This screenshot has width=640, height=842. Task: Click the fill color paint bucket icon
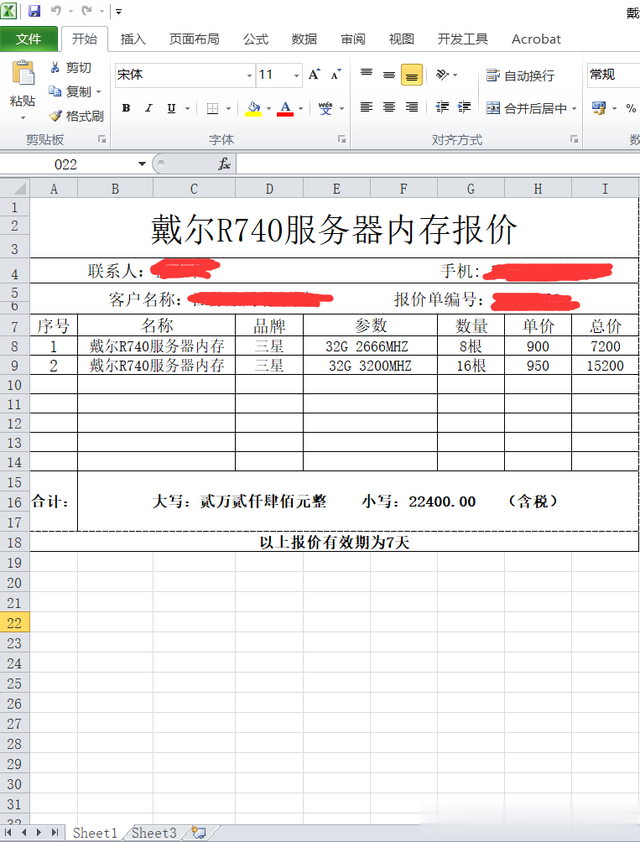click(253, 108)
